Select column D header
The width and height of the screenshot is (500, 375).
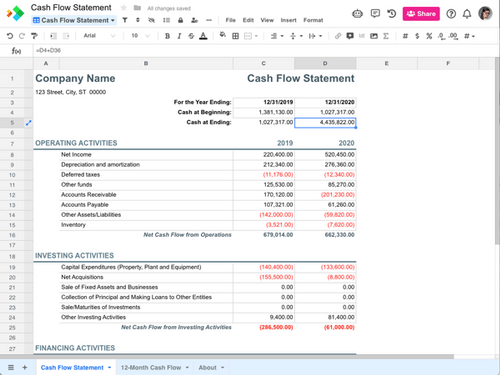pos(325,63)
